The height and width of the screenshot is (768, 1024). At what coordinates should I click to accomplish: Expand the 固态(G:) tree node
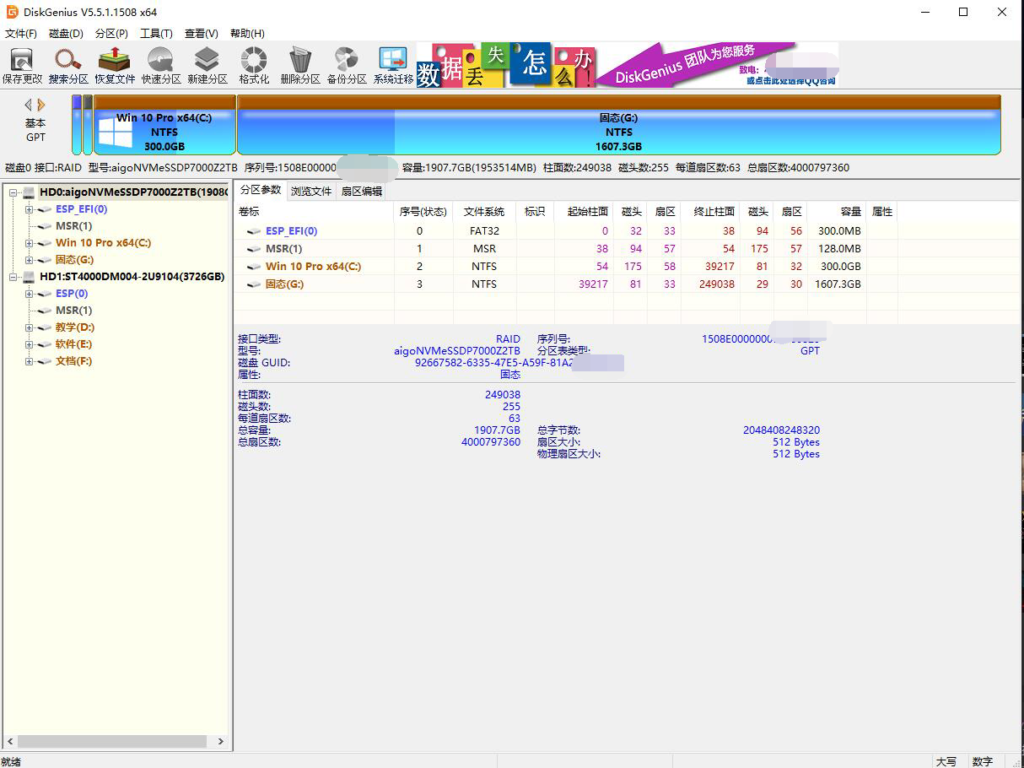[29, 260]
